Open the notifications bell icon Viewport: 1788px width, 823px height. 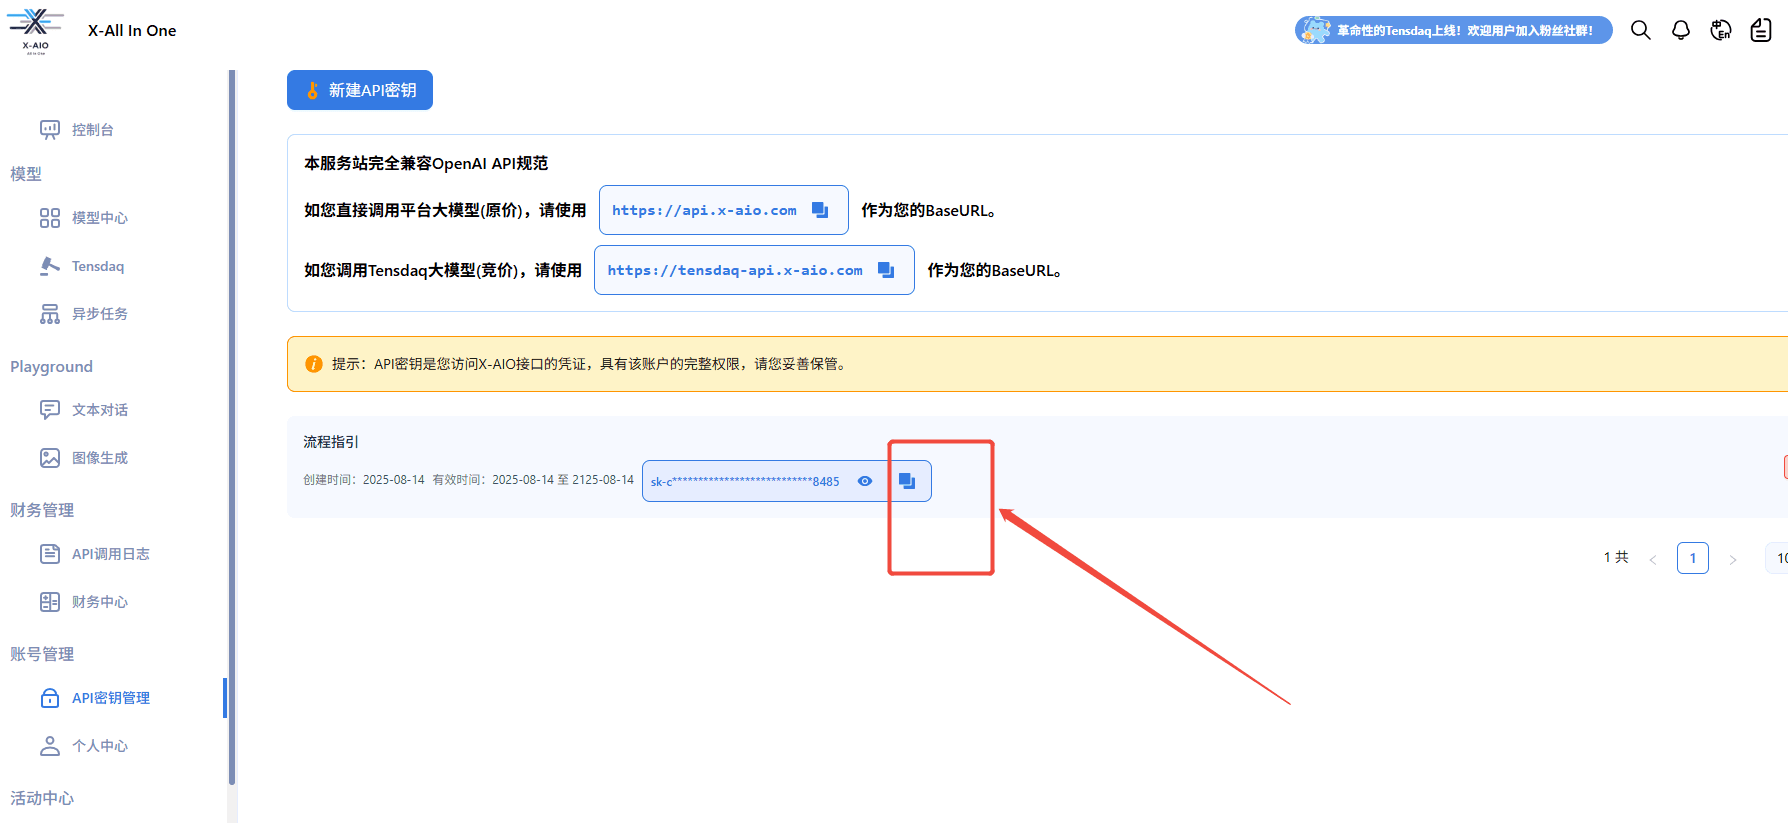tap(1680, 30)
